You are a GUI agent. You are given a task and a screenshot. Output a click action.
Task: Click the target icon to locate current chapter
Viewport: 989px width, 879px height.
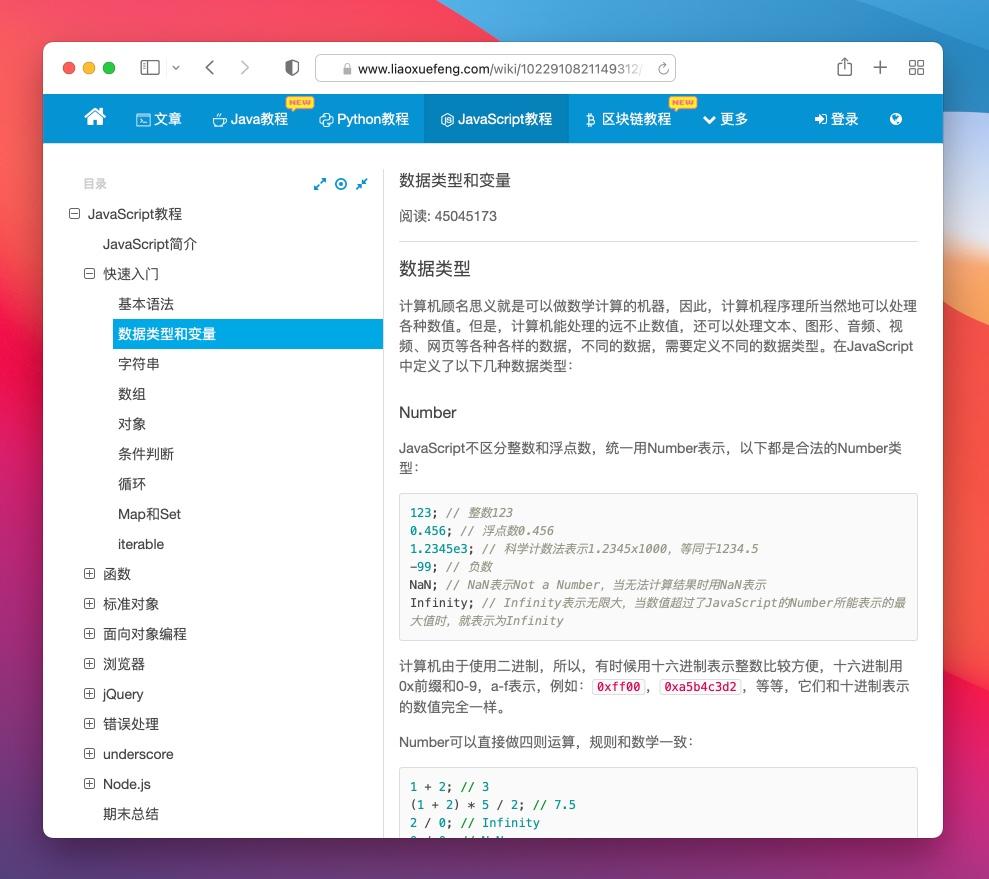pyautogui.click(x=341, y=184)
